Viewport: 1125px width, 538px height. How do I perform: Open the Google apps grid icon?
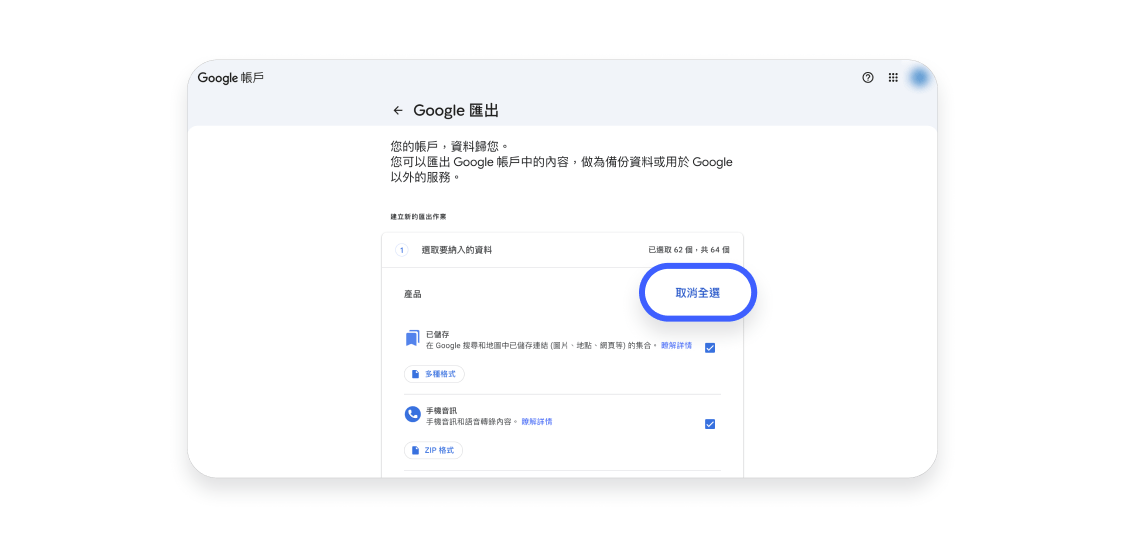893,77
